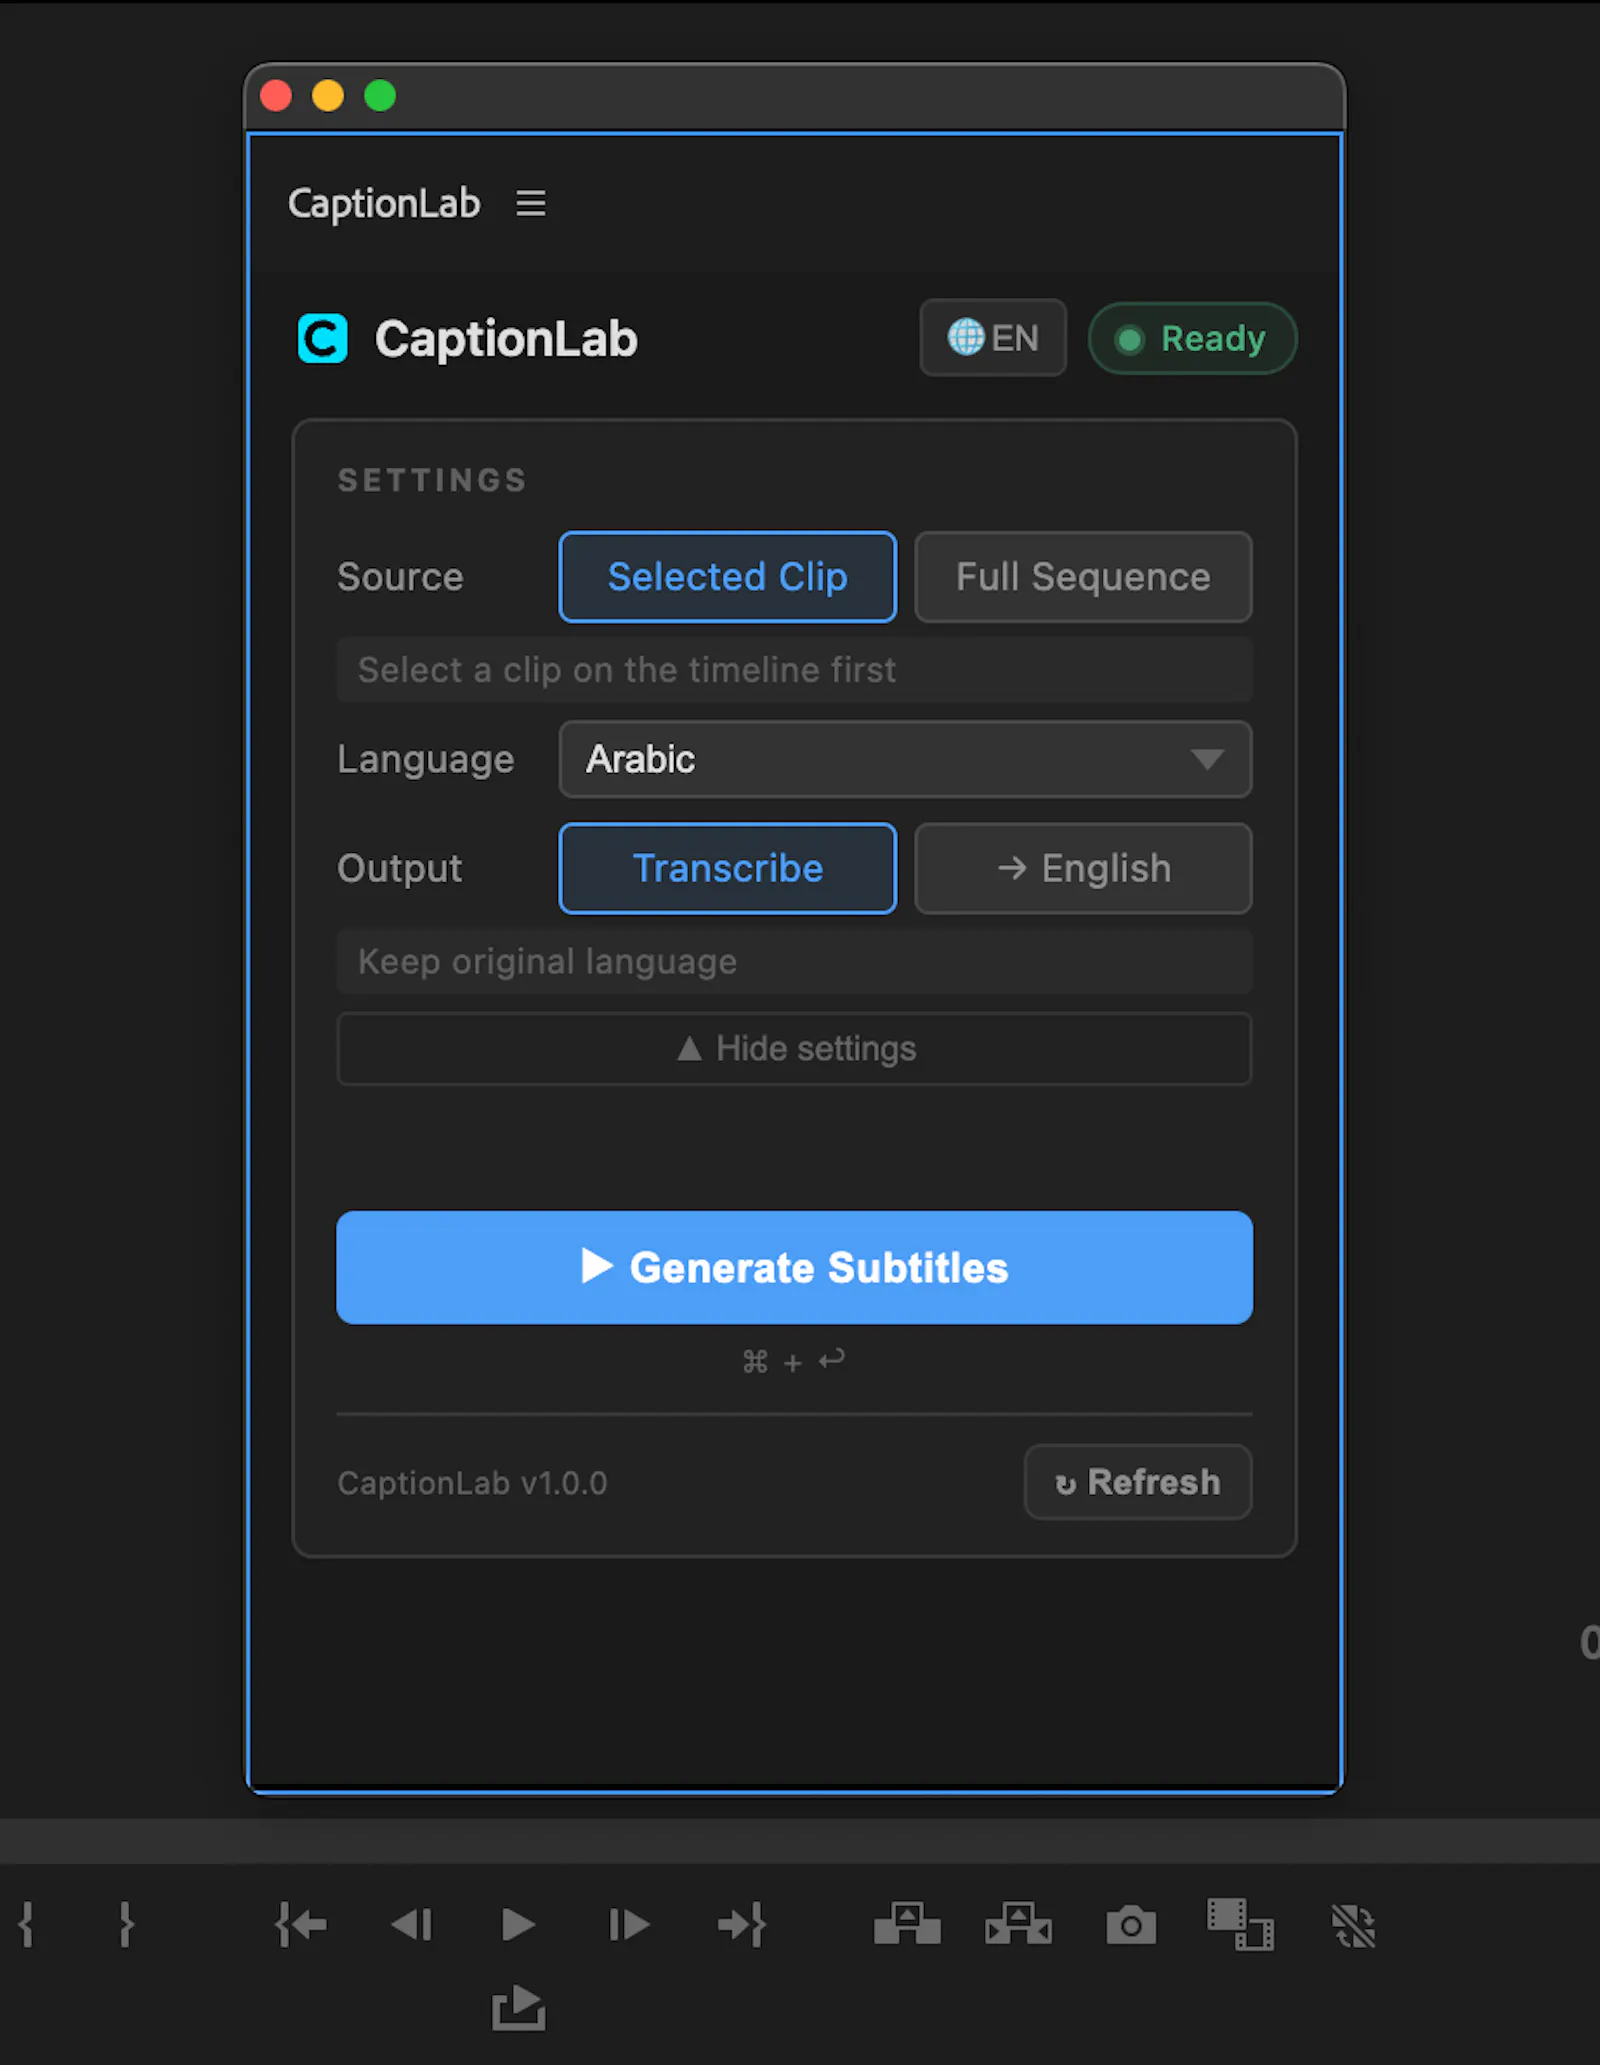Click the green Ready status badge

[x=1192, y=338]
